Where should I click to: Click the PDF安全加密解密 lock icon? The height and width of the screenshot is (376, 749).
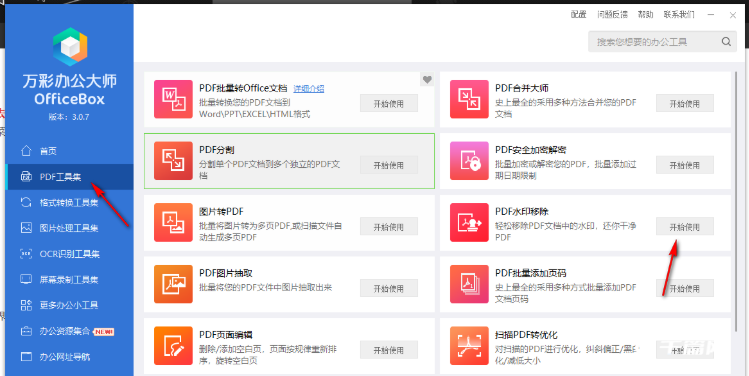[x=469, y=161]
